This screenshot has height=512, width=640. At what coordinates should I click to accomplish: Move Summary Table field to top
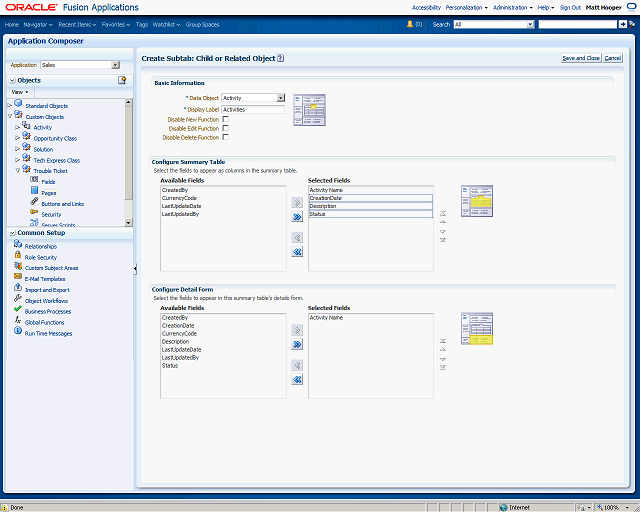443,214
